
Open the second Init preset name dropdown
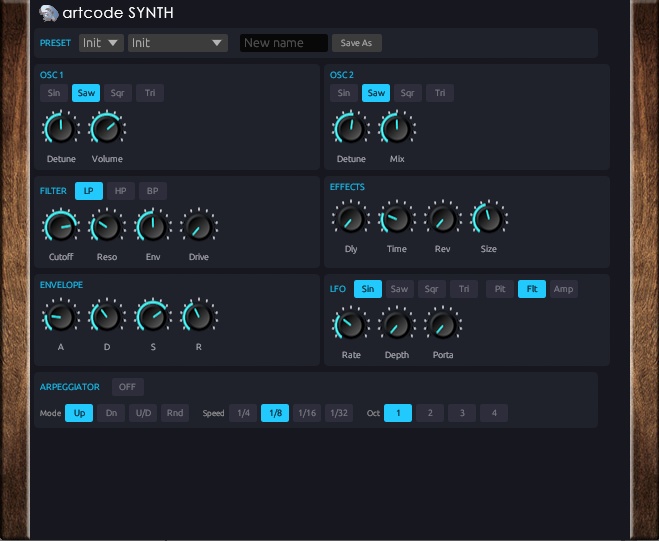(x=178, y=43)
